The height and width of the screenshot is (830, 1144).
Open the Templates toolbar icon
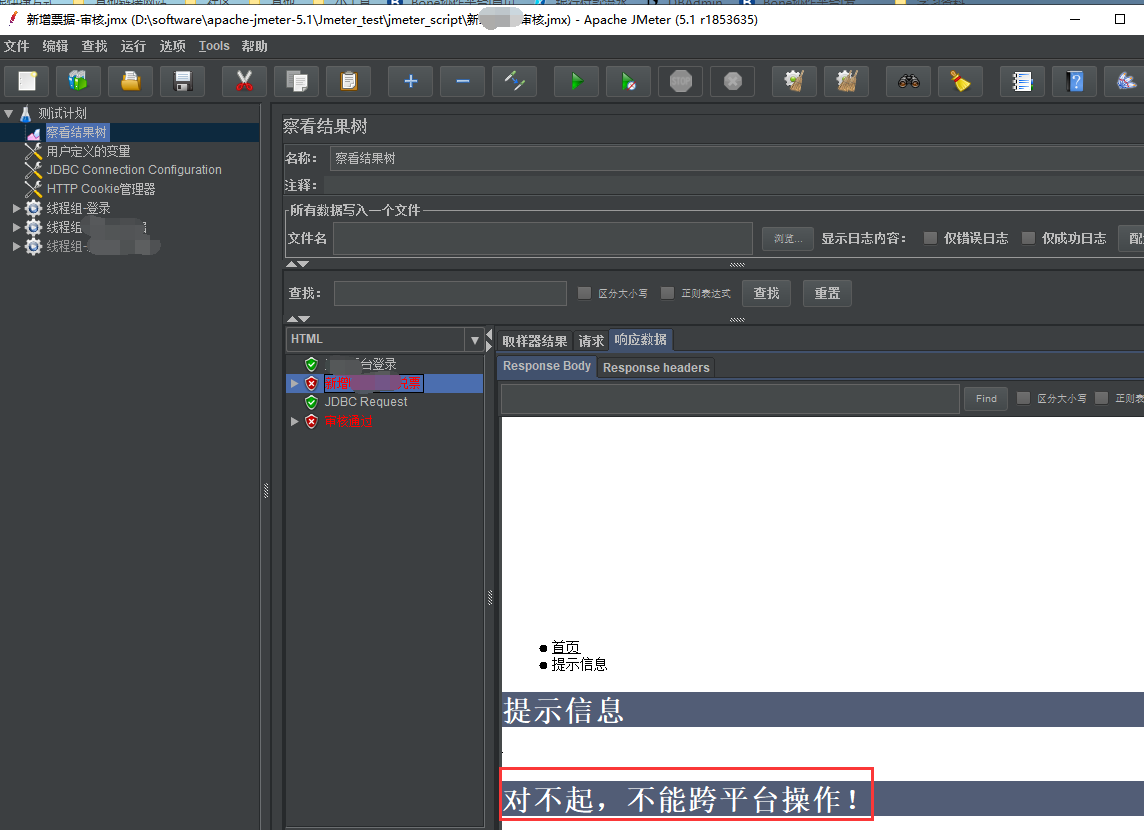[78, 81]
